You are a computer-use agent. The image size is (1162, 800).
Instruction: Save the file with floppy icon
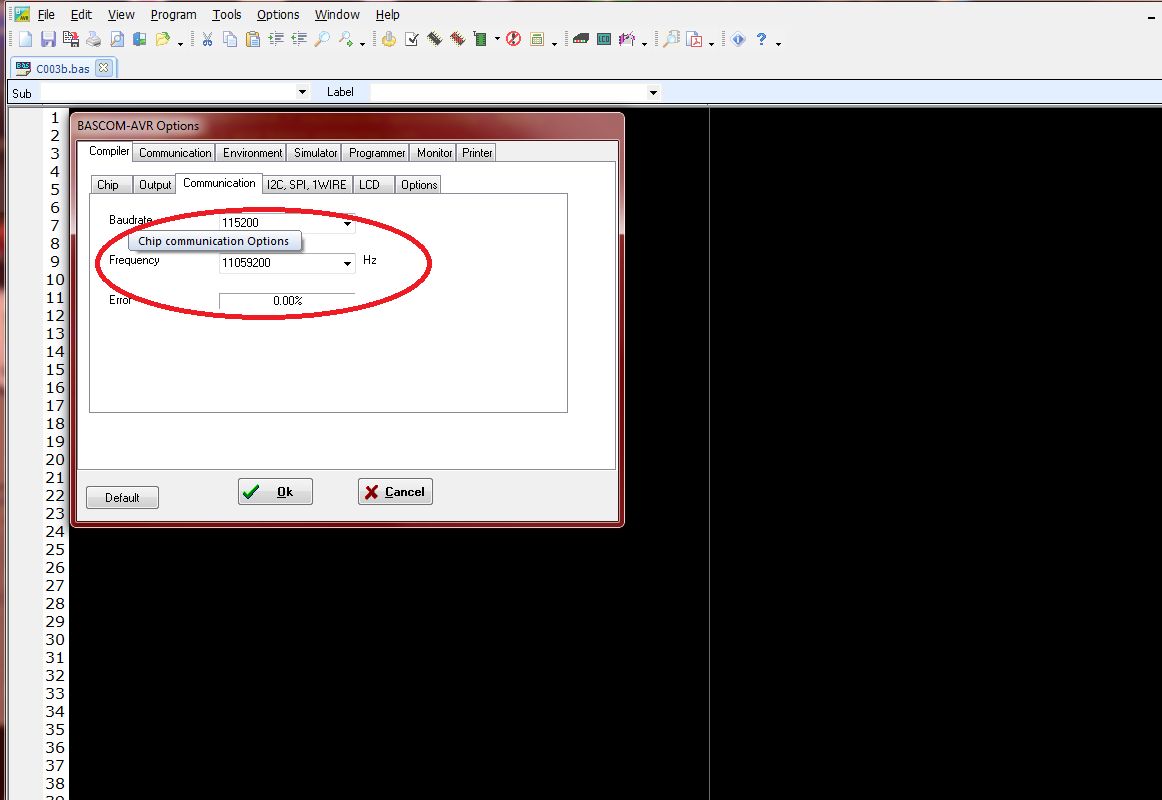[48, 39]
